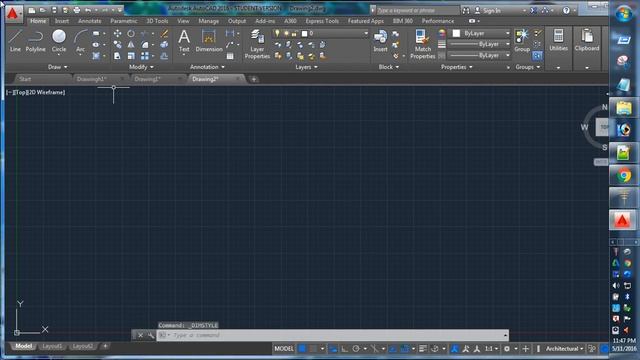
Task: Select the Dimension tool
Action: pos(209,41)
